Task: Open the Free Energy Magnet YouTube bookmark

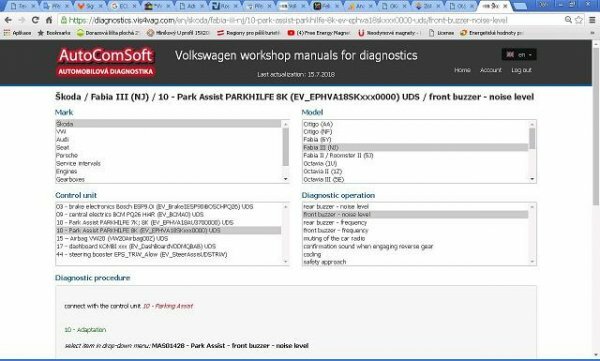Action: click(319, 33)
